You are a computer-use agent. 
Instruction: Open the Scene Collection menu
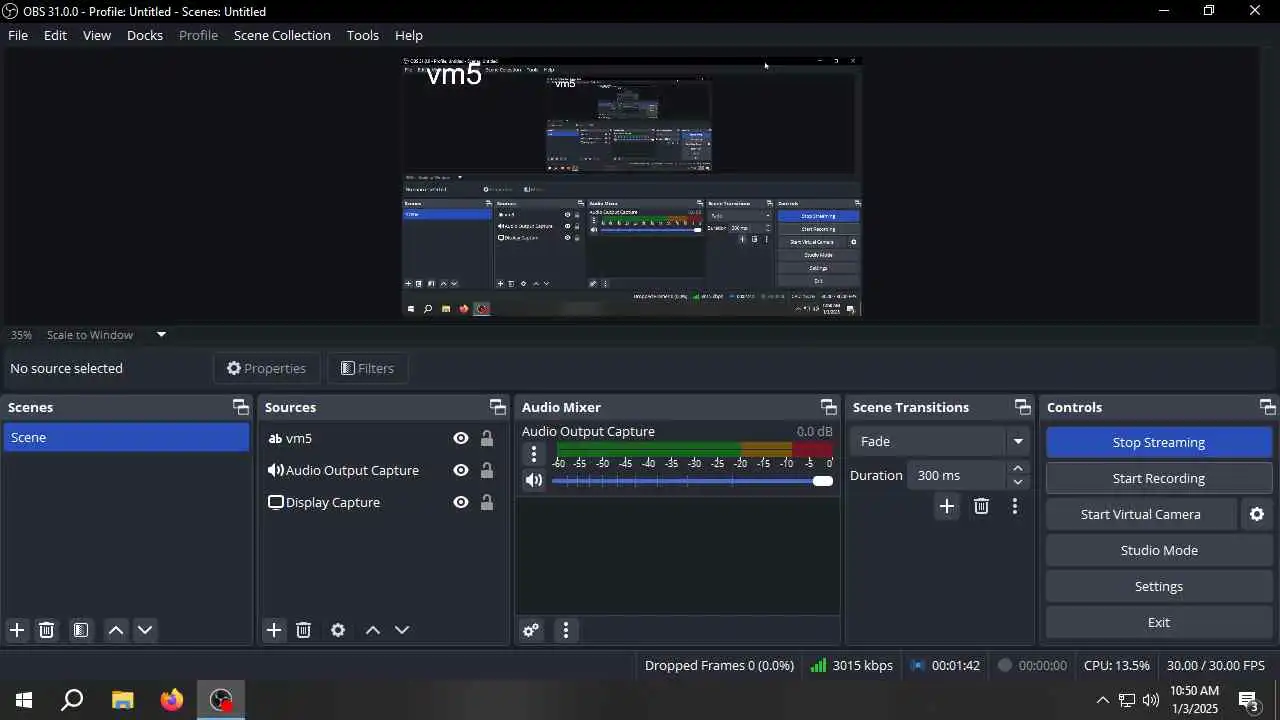(x=282, y=35)
